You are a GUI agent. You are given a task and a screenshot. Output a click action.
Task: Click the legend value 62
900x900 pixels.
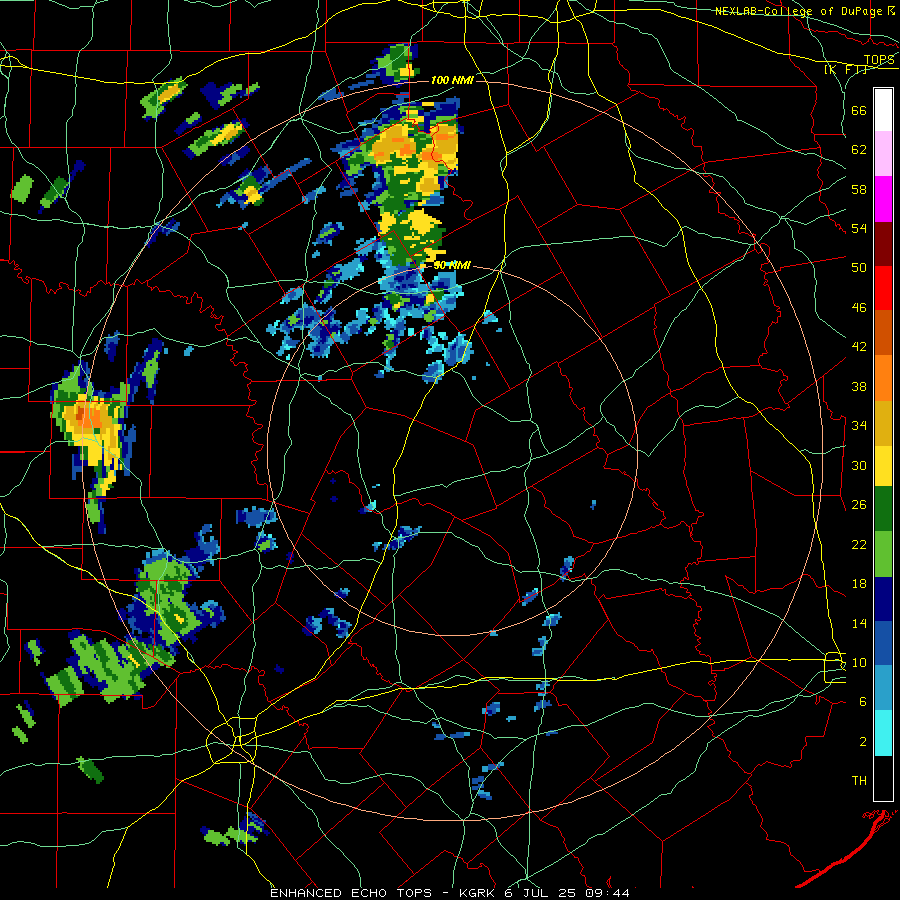coord(859,150)
